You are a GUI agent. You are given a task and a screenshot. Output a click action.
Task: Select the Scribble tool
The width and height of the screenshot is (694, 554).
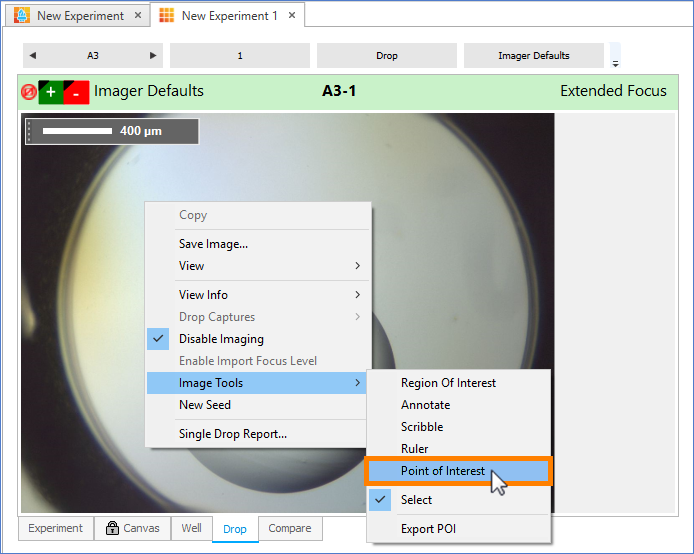click(x=459, y=427)
